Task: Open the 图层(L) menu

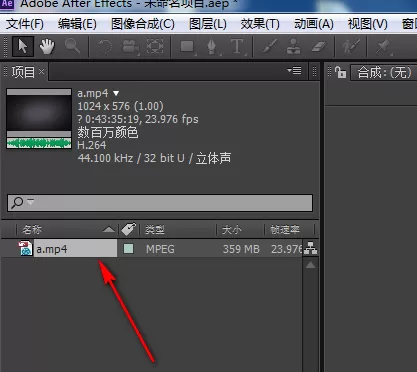Action: click(208, 24)
